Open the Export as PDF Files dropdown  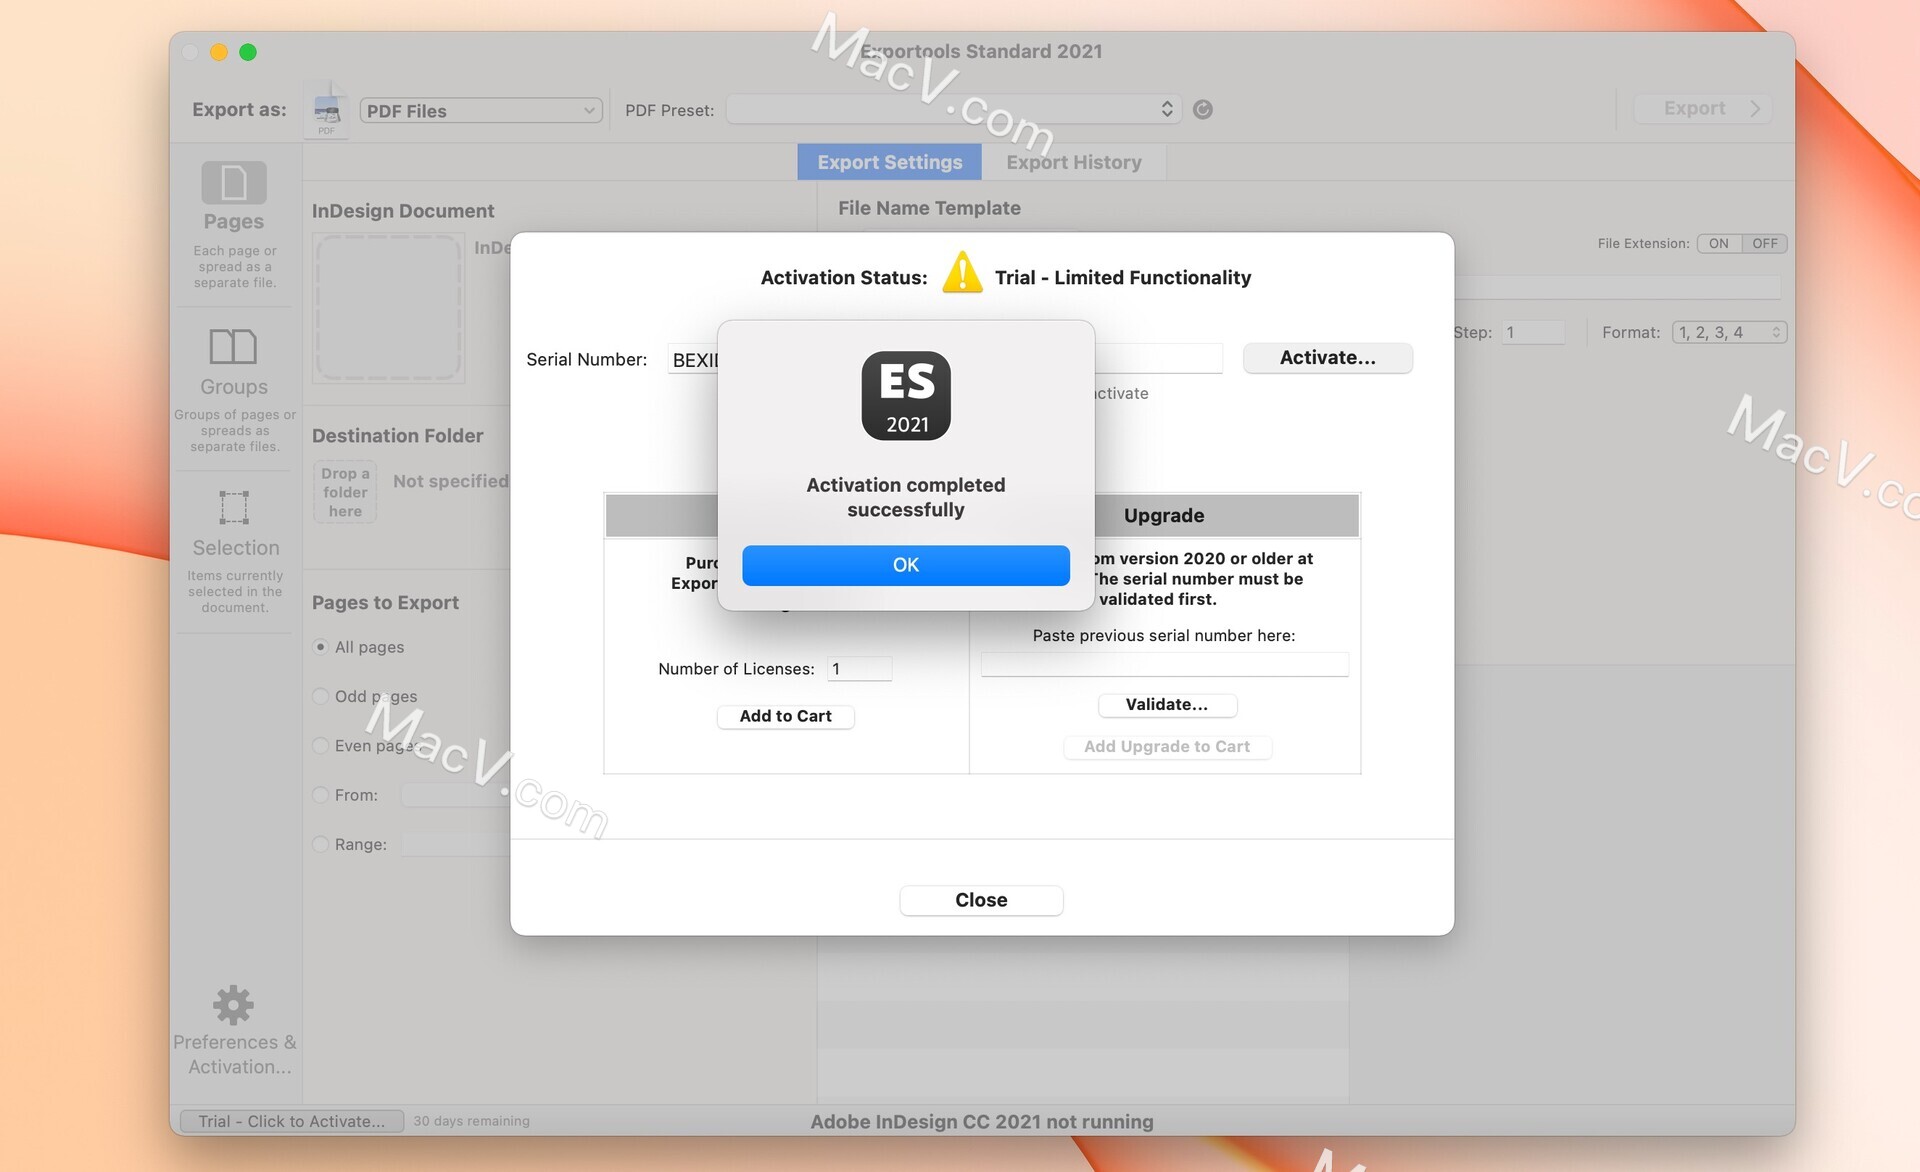pyautogui.click(x=481, y=111)
